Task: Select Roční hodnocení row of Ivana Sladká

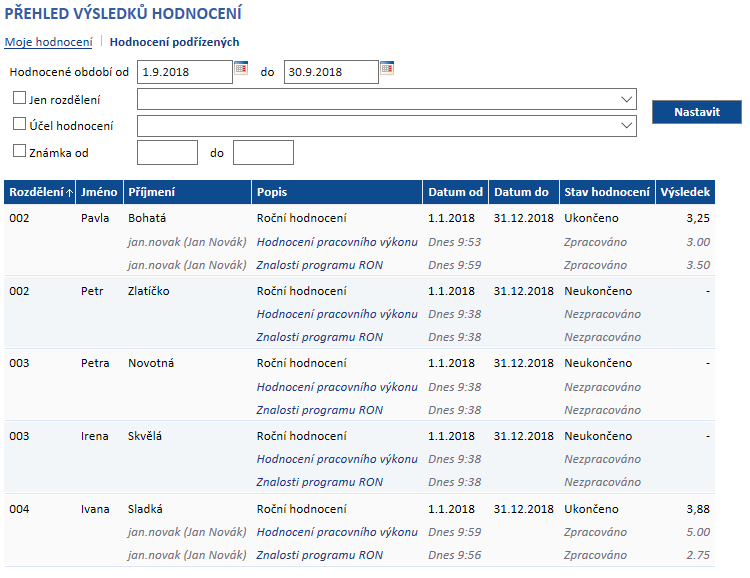Action: coord(359,509)
